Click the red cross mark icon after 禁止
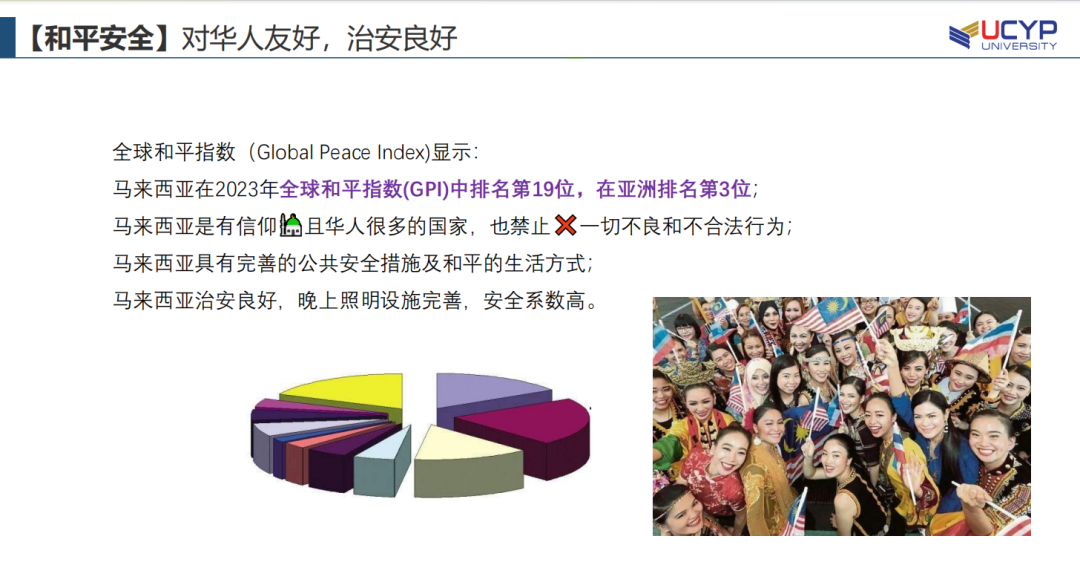Image resolution: width=1080 pixels, height=562 pixels. pos(565,225)
